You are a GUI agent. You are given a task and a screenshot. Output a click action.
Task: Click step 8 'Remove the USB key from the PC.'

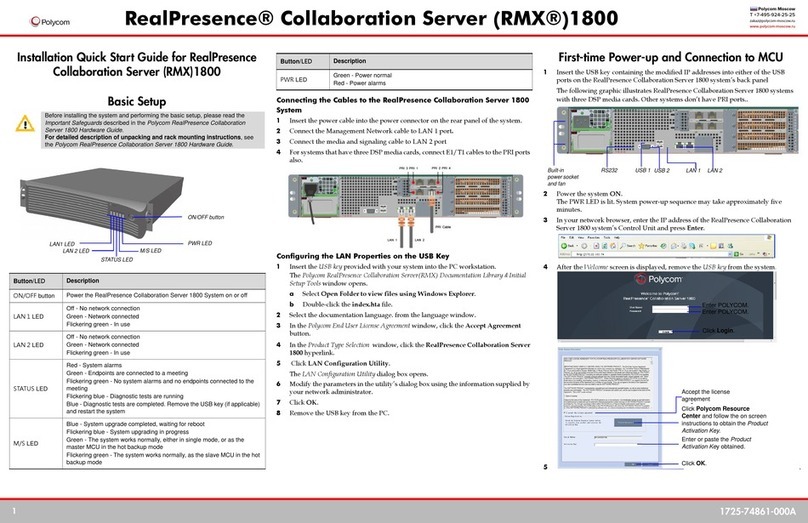(x=339, y=413)
